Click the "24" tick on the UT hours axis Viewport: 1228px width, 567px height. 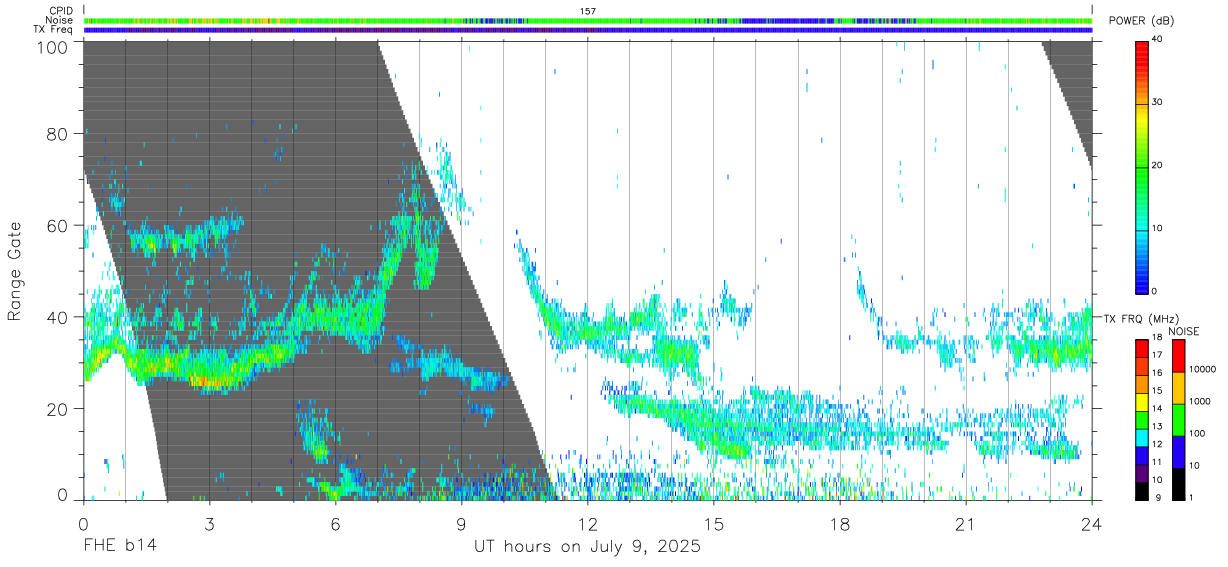(x=1091, y=525)
